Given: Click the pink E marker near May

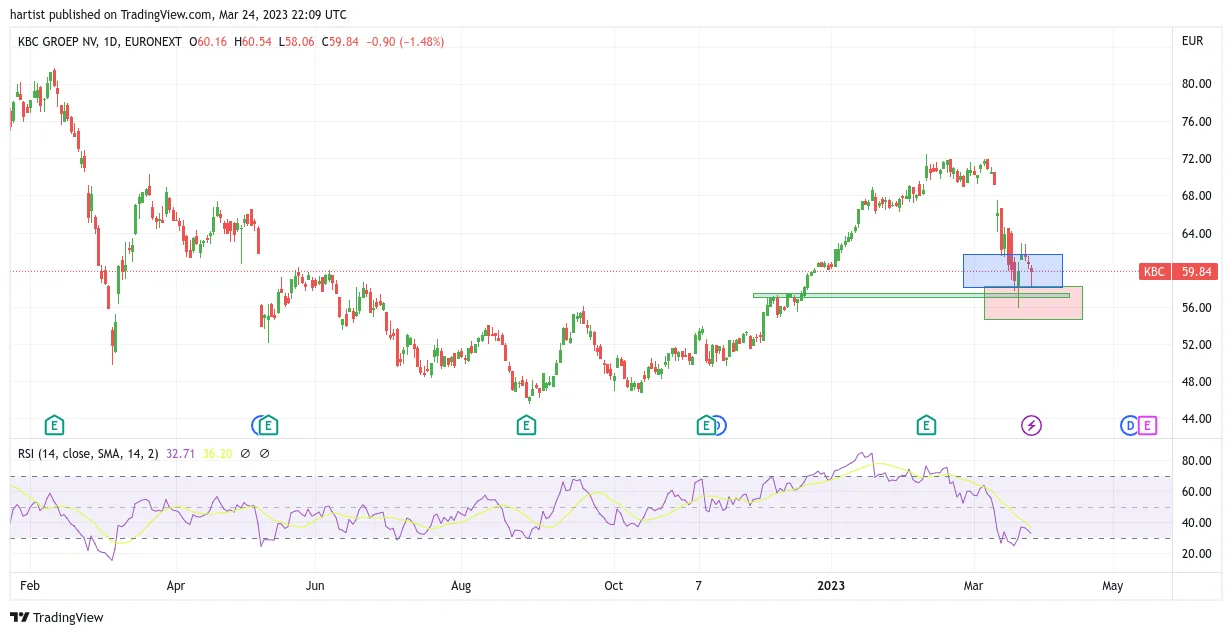Looking at the screenshot, I should click(x=1147, y=426).
